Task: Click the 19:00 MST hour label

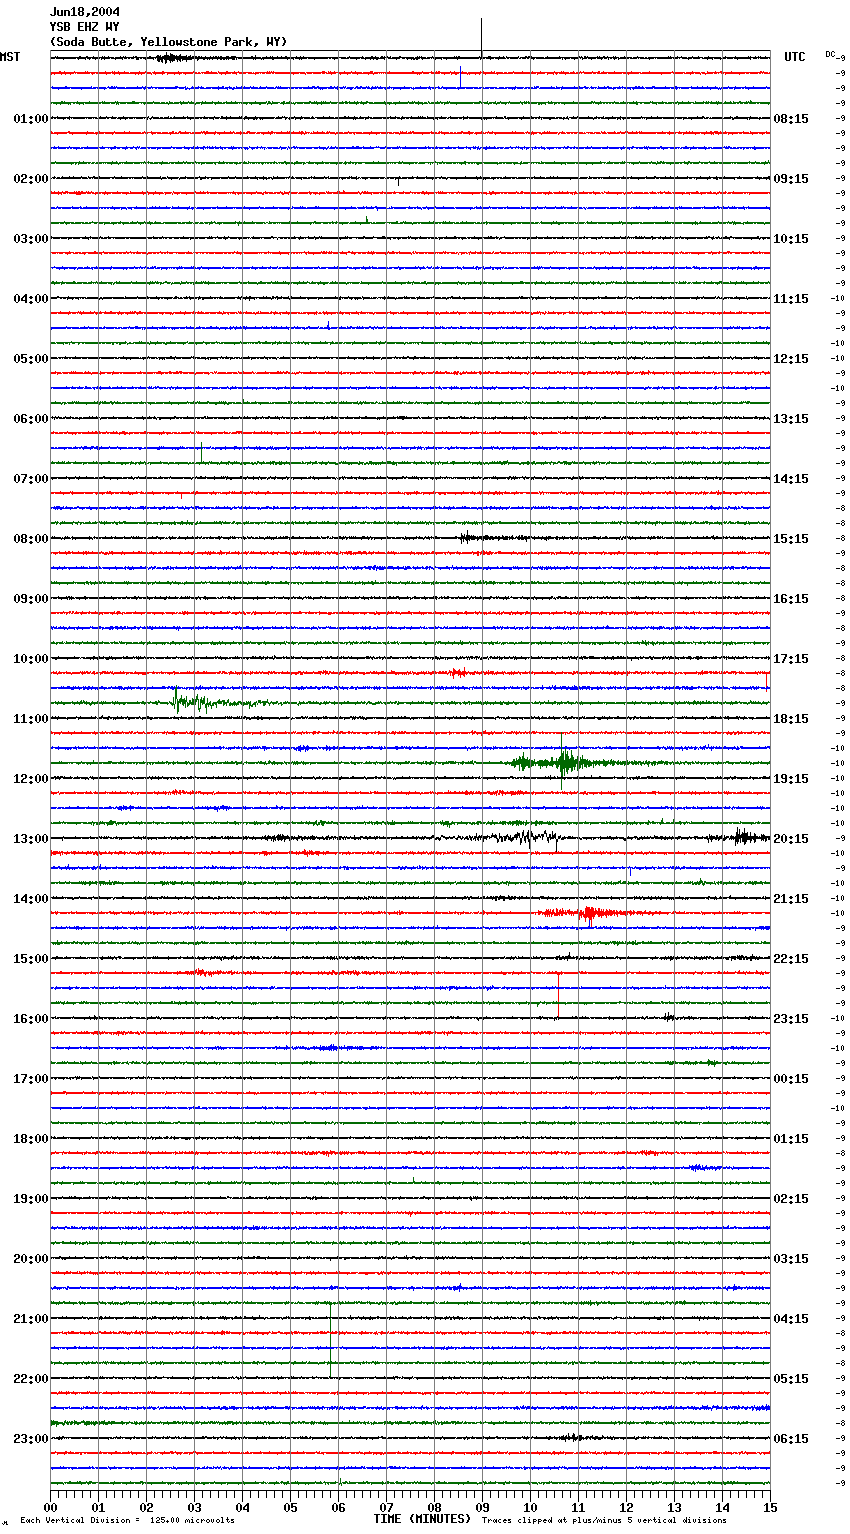Action: pyautogui.click(x=31, y=1199)
